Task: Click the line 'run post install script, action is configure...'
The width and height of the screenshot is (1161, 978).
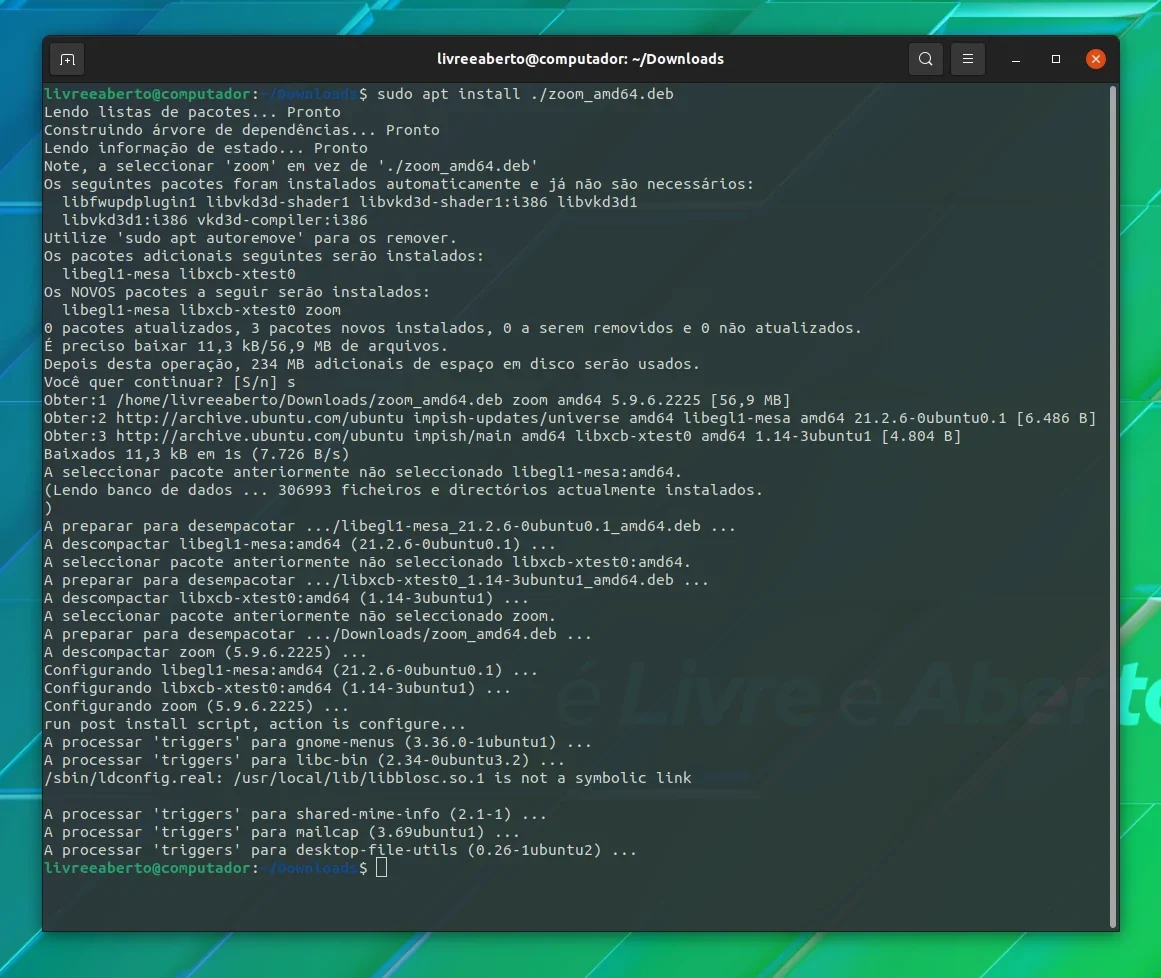Action: 255,724
